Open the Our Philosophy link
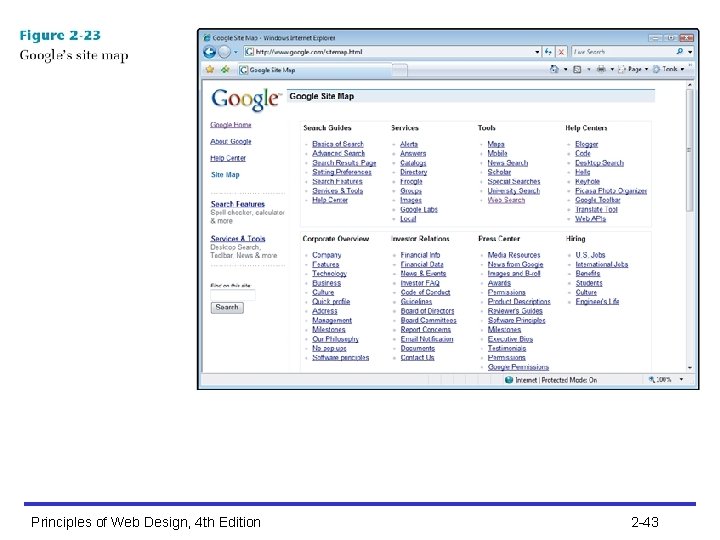Viewport: 720px width, 540px height. point(335,339)
